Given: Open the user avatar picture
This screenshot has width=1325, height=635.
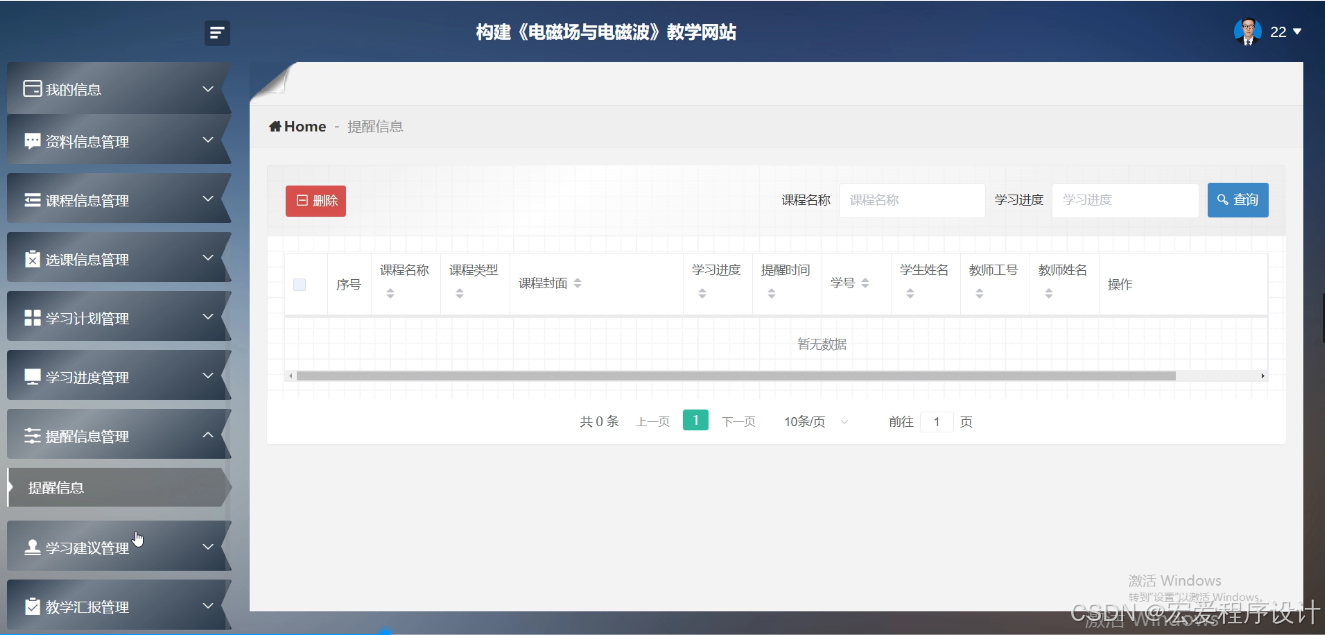Looking at the screenshot, I should (1247, 32).
